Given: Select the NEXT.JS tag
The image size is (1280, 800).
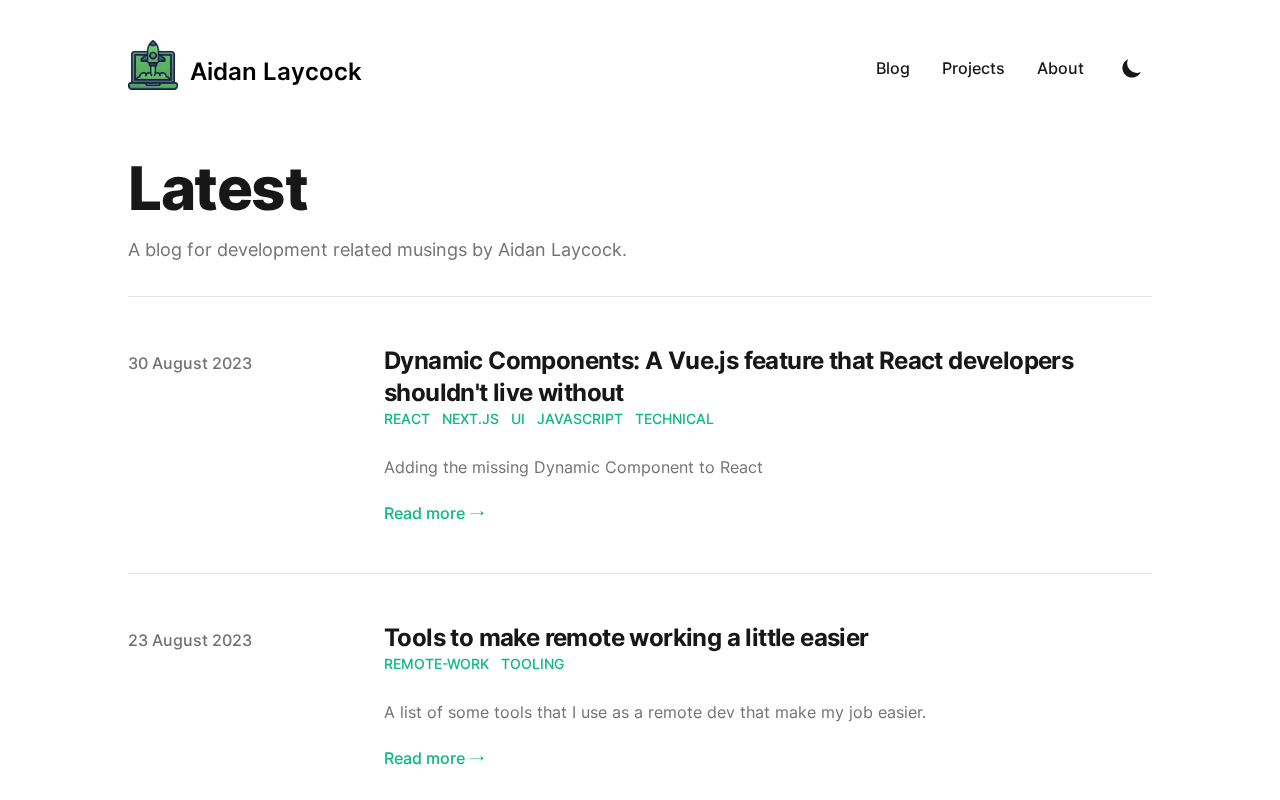Looking at the screenshot, I should [x=470, y=419].
